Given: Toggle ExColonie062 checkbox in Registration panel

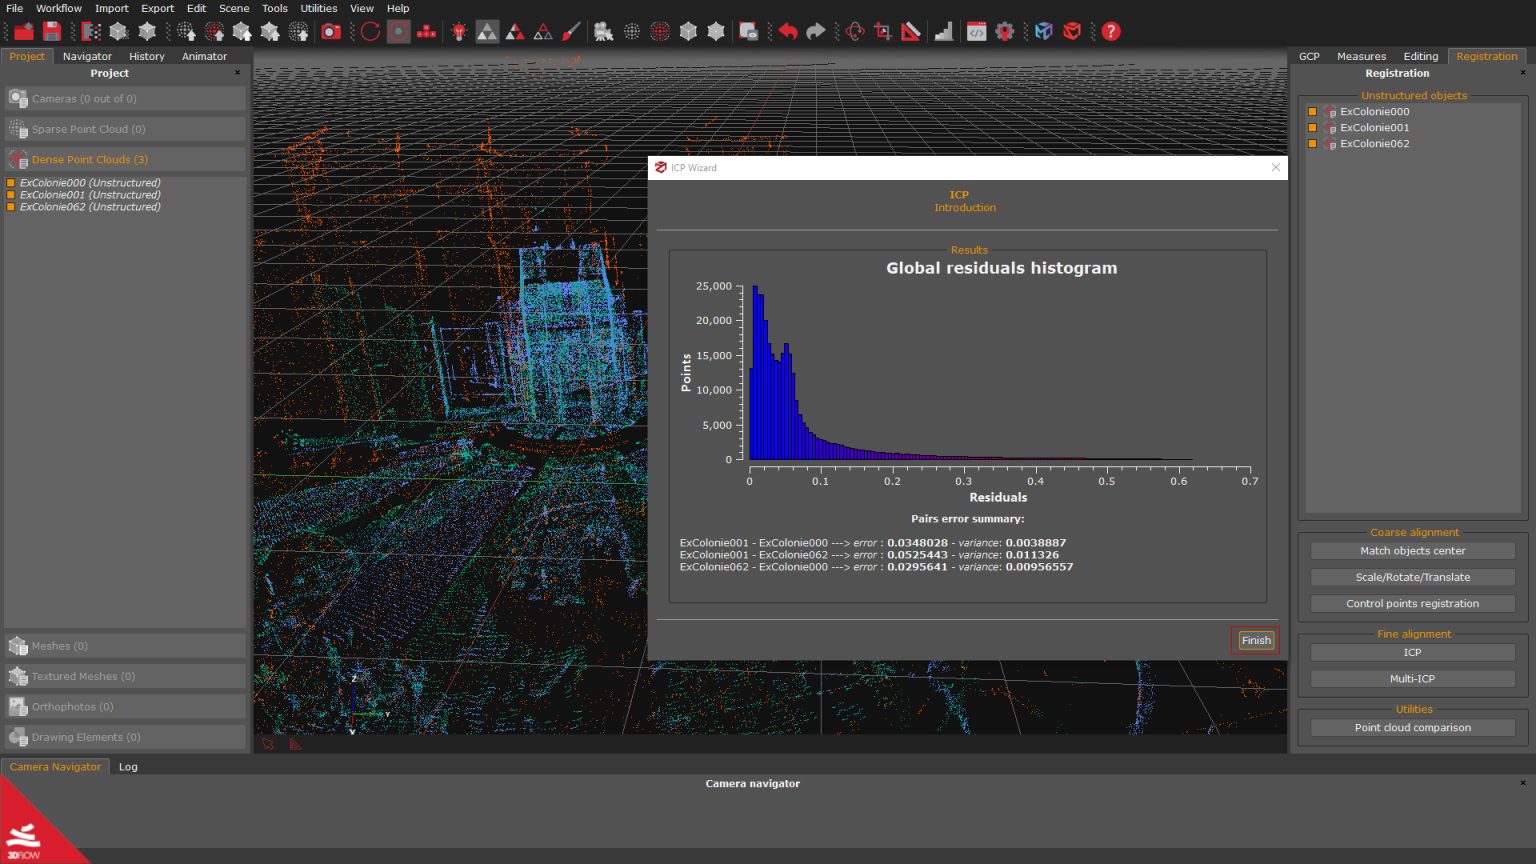Looking at the screenshot, I should [x=1311, y=143].
